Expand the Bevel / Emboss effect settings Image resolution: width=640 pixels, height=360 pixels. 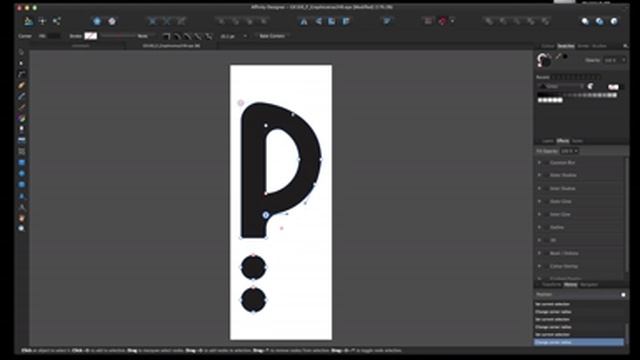click(539, 253)
